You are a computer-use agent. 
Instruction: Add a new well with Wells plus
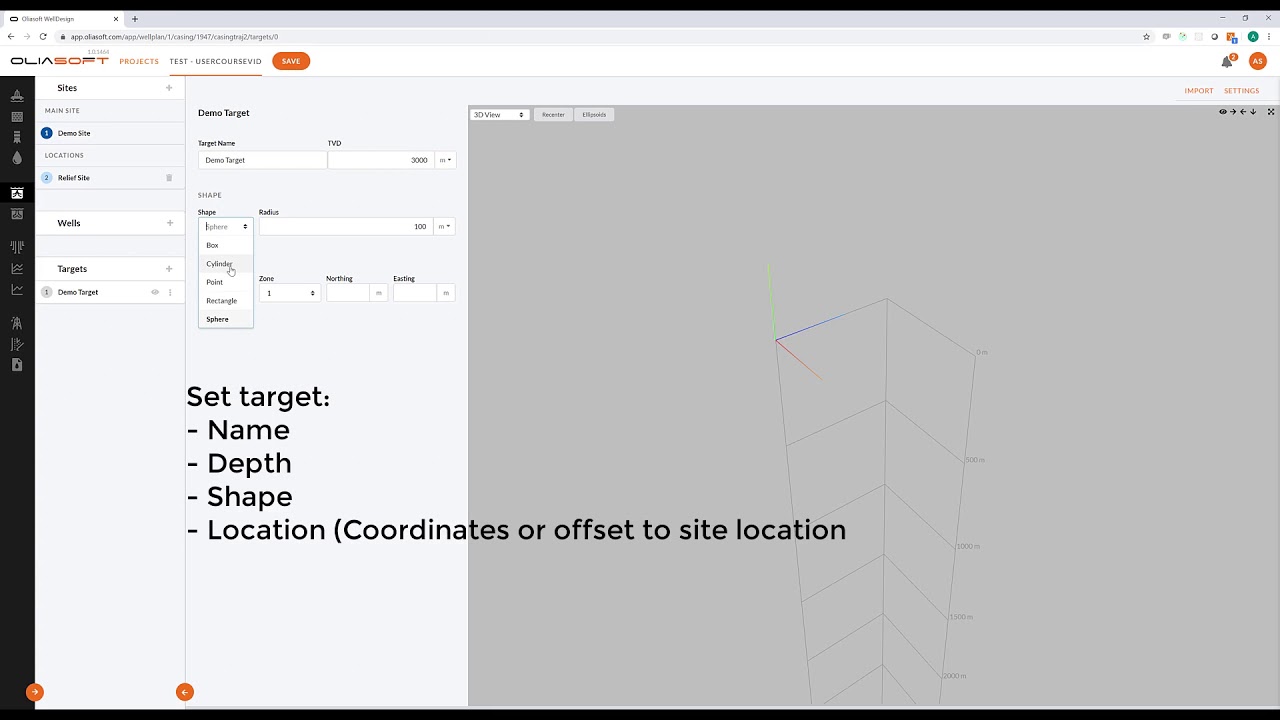[169, 223]
